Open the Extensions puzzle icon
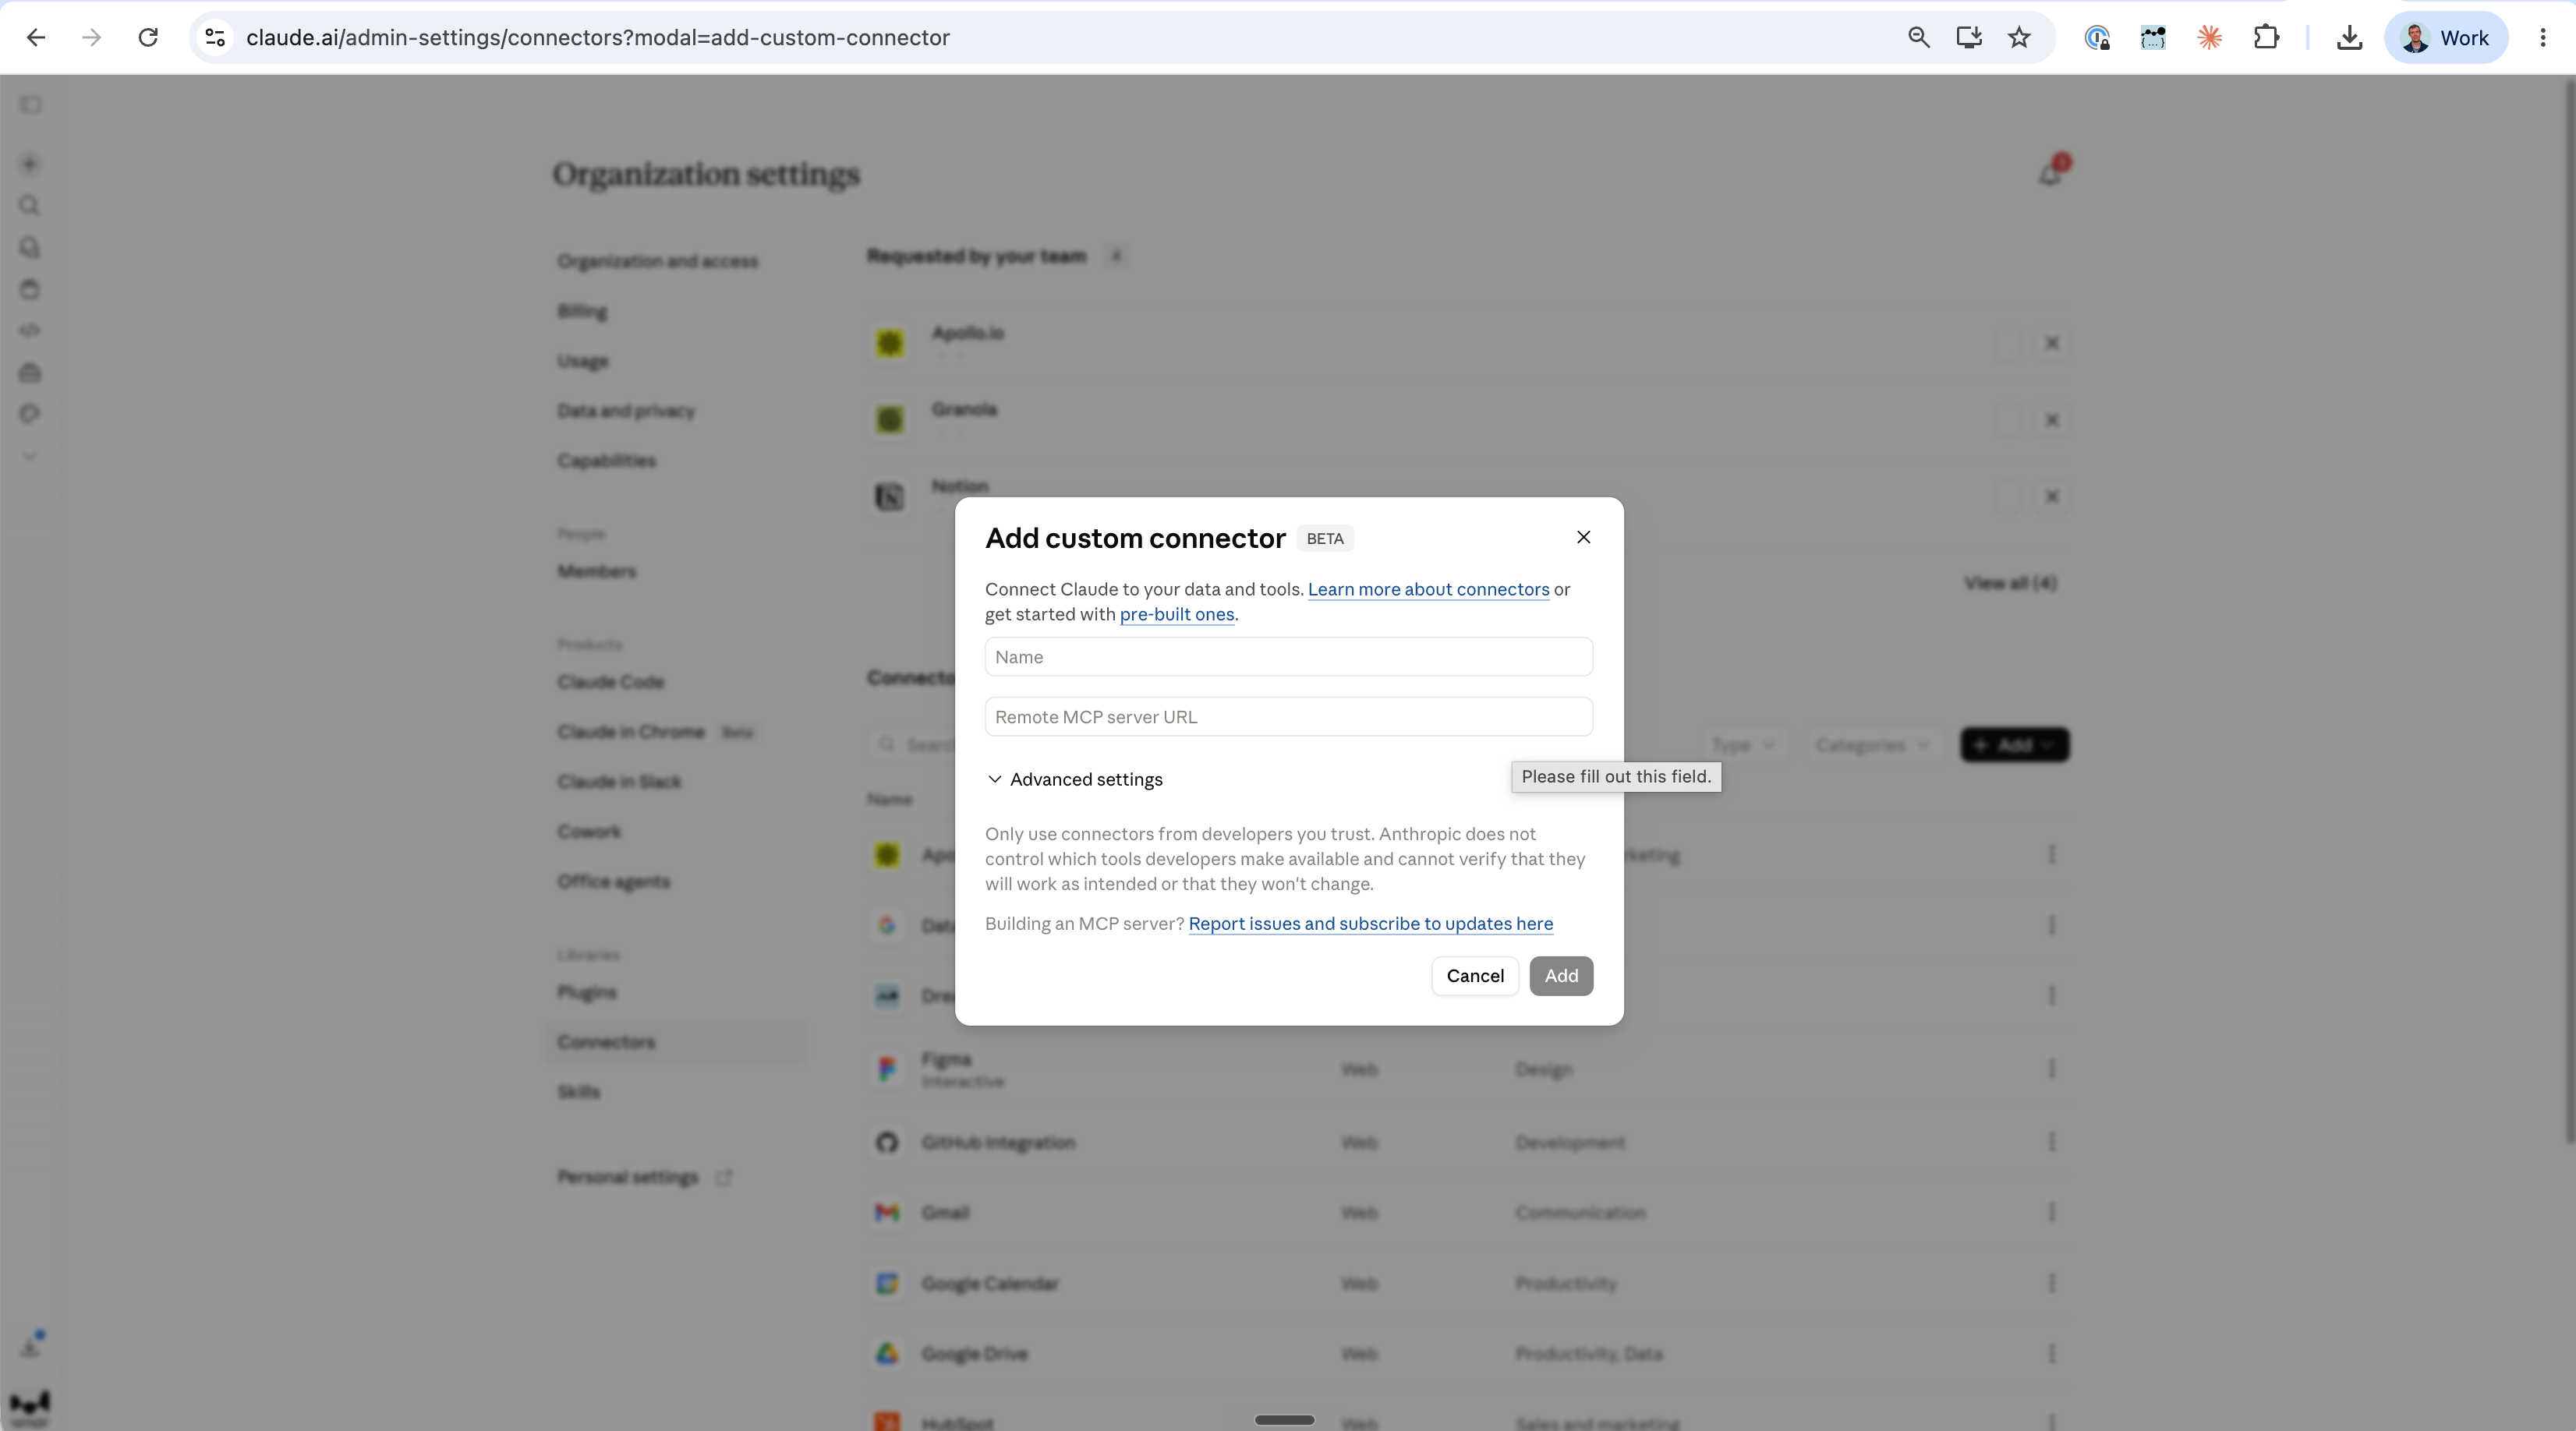 (x=2266, y=38)
